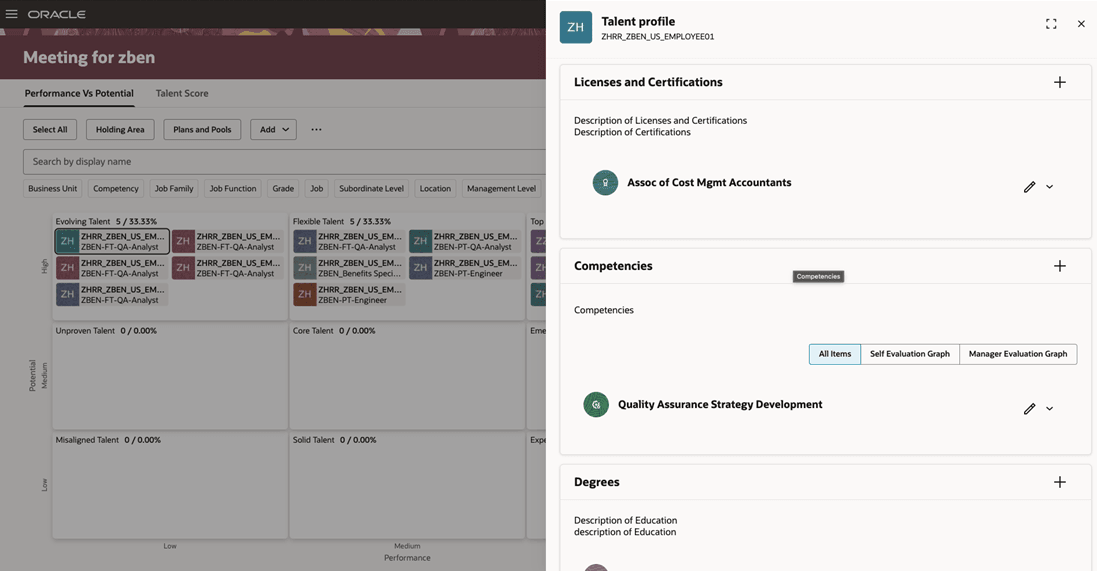Select ZBEN_Benefits Speci... card in Flexible Talent
Image resolution: width=1097 pixels, height=571 pixels.
(348, 268)
